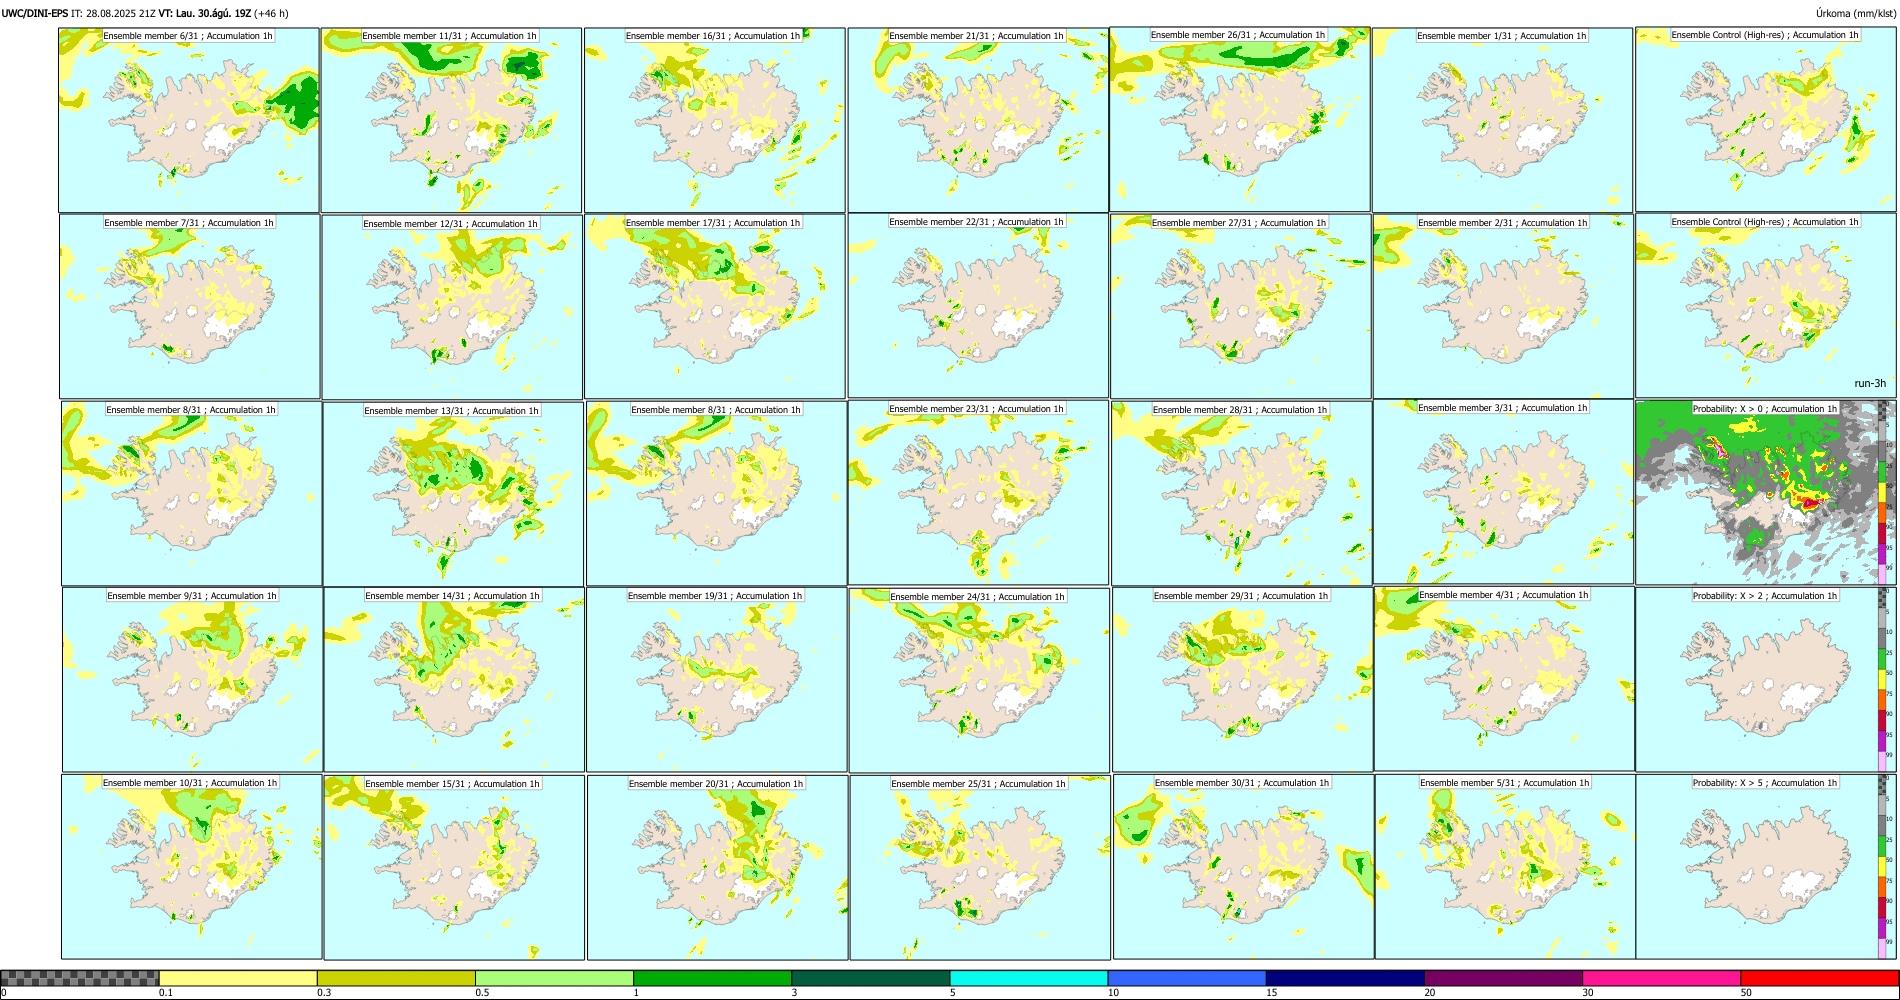Click the Ensemble member 13/31 map panel
Viewport: 1900px width, 1000px height.
(x=453, y=494)
